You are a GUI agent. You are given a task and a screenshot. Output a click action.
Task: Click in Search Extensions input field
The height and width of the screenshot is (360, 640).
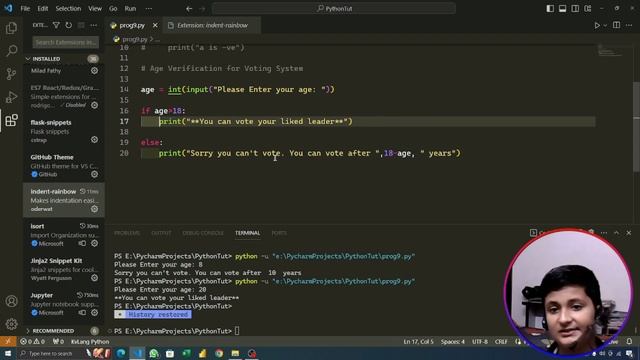pos(65,42)
